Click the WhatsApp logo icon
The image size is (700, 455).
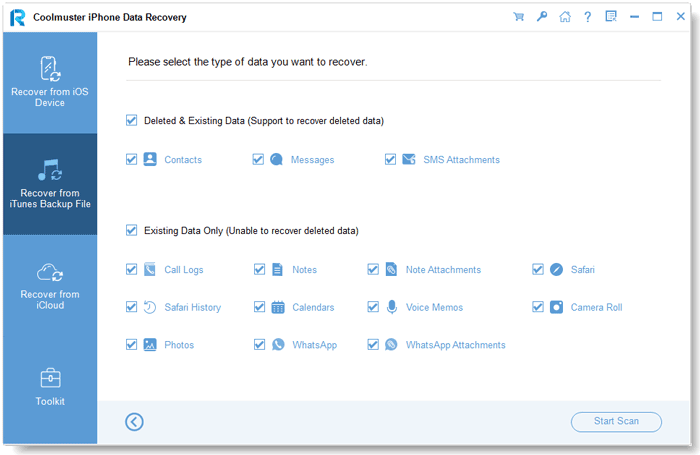278,345
